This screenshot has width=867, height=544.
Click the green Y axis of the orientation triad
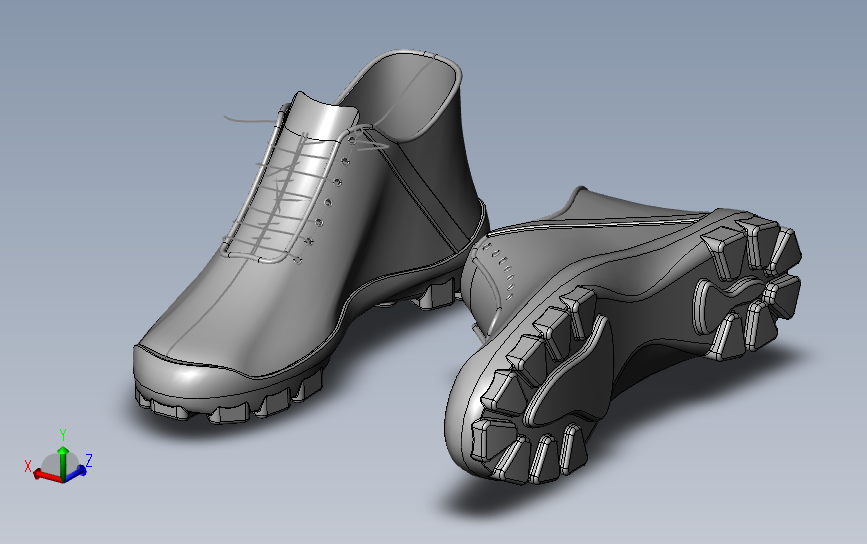63,462
